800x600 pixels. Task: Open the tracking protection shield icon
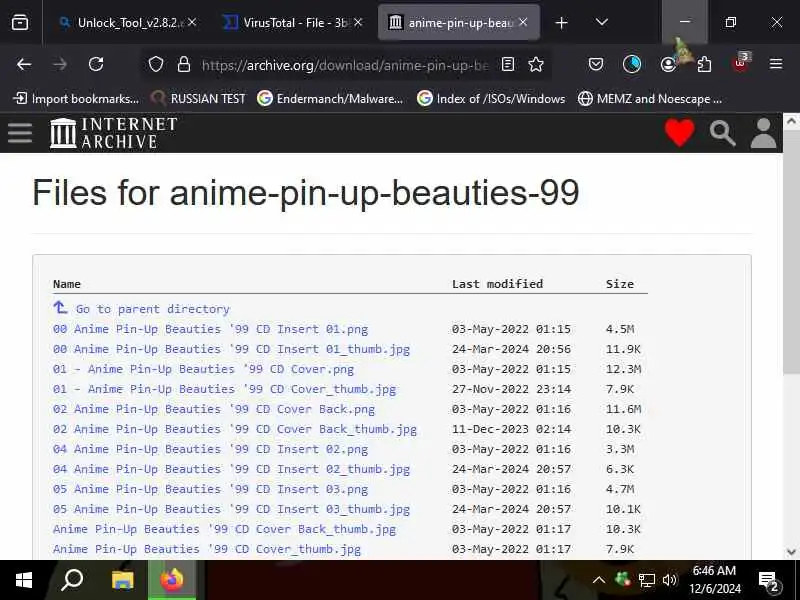click(x=156, y=64)
